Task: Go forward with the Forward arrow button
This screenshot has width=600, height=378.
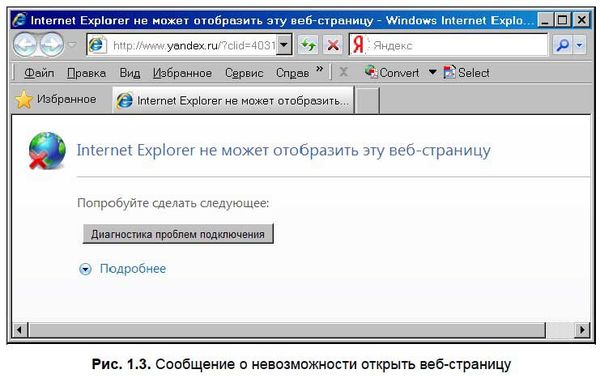Action: [52, 45]
